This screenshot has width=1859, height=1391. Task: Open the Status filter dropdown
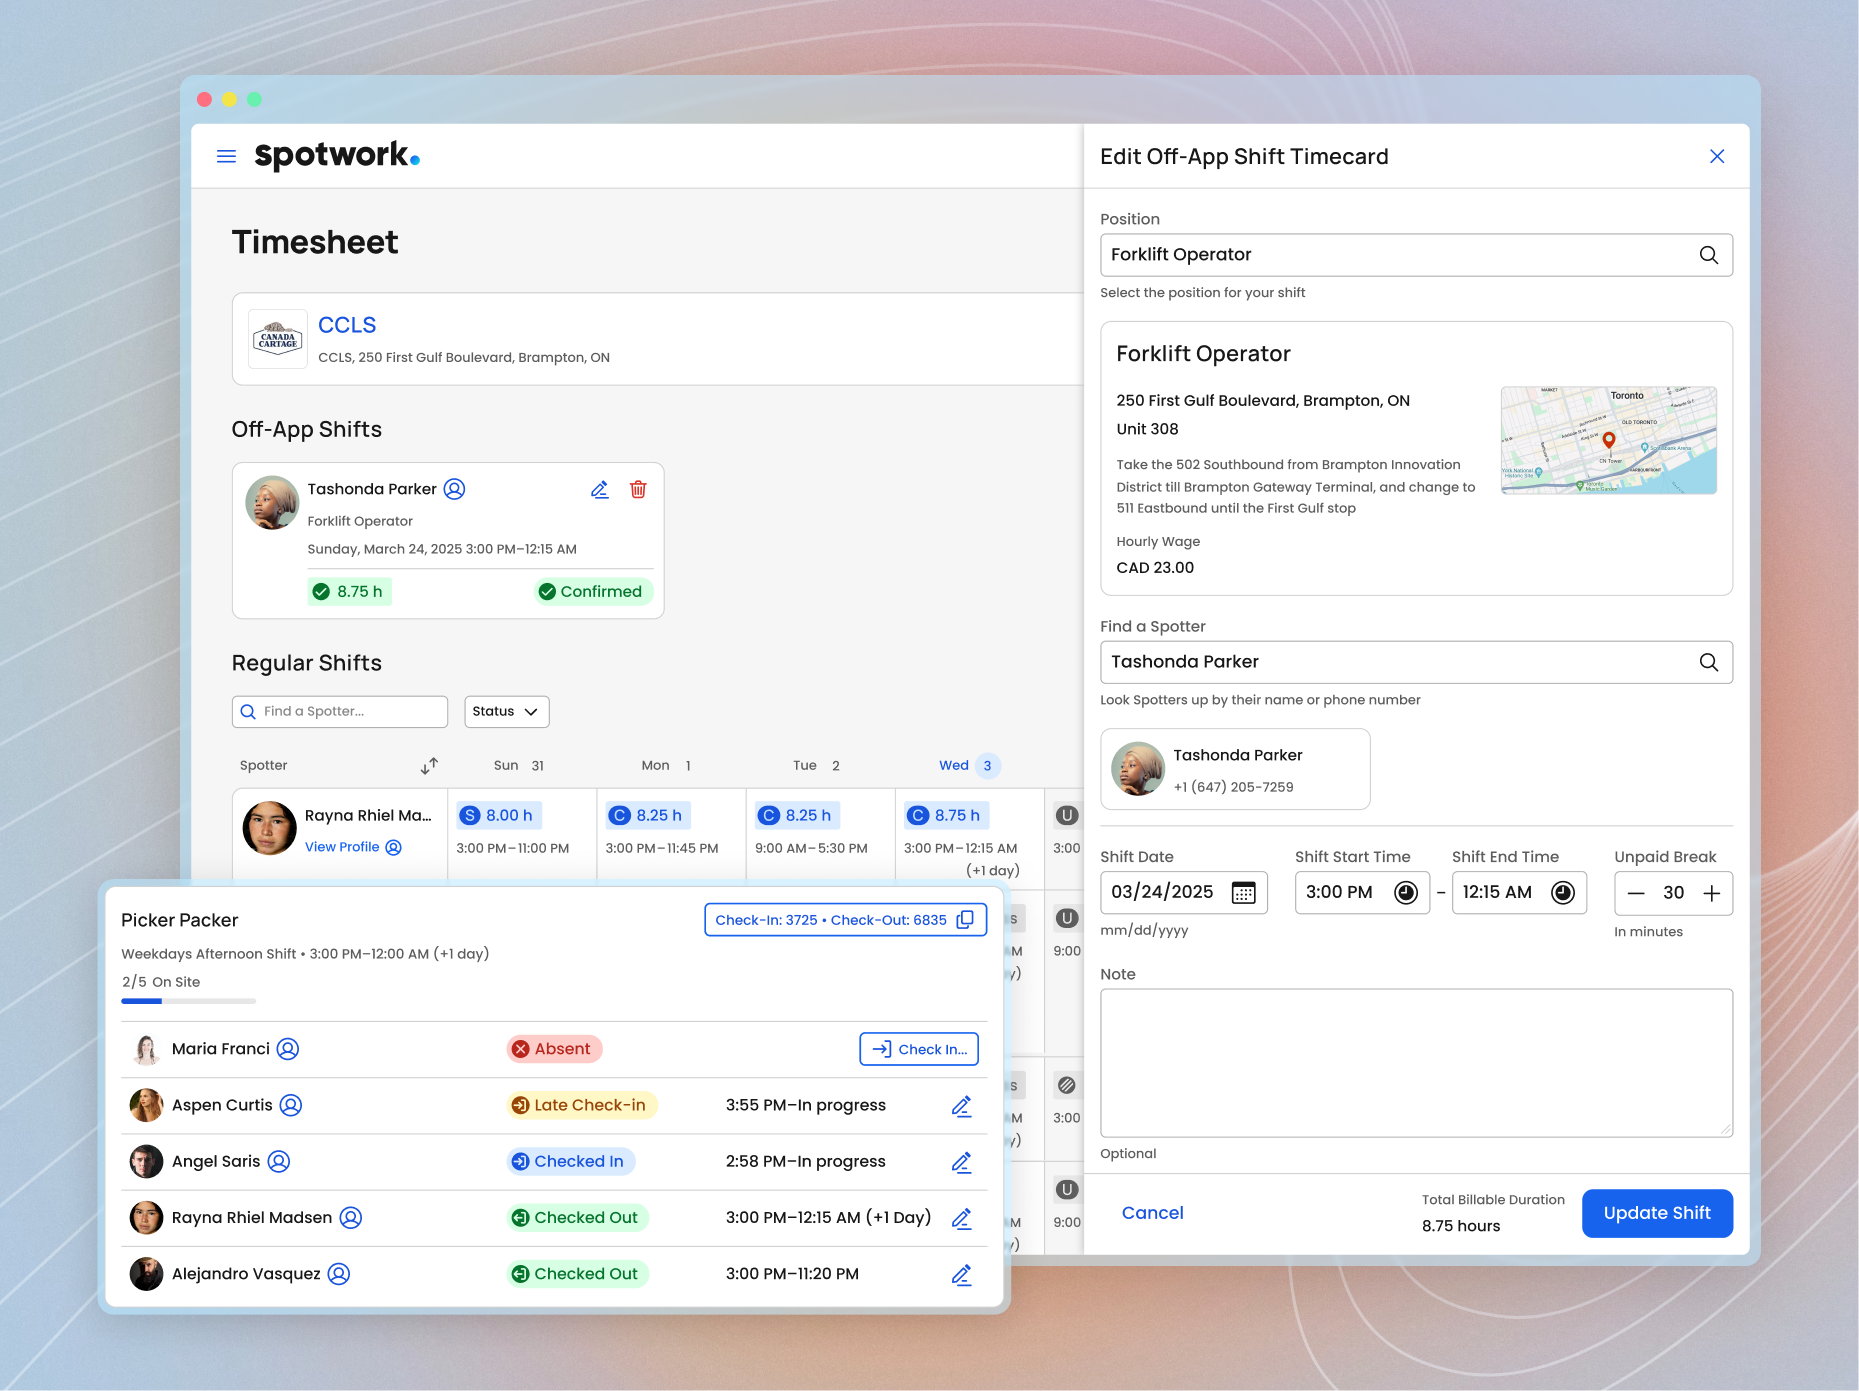tap(506, 711)
